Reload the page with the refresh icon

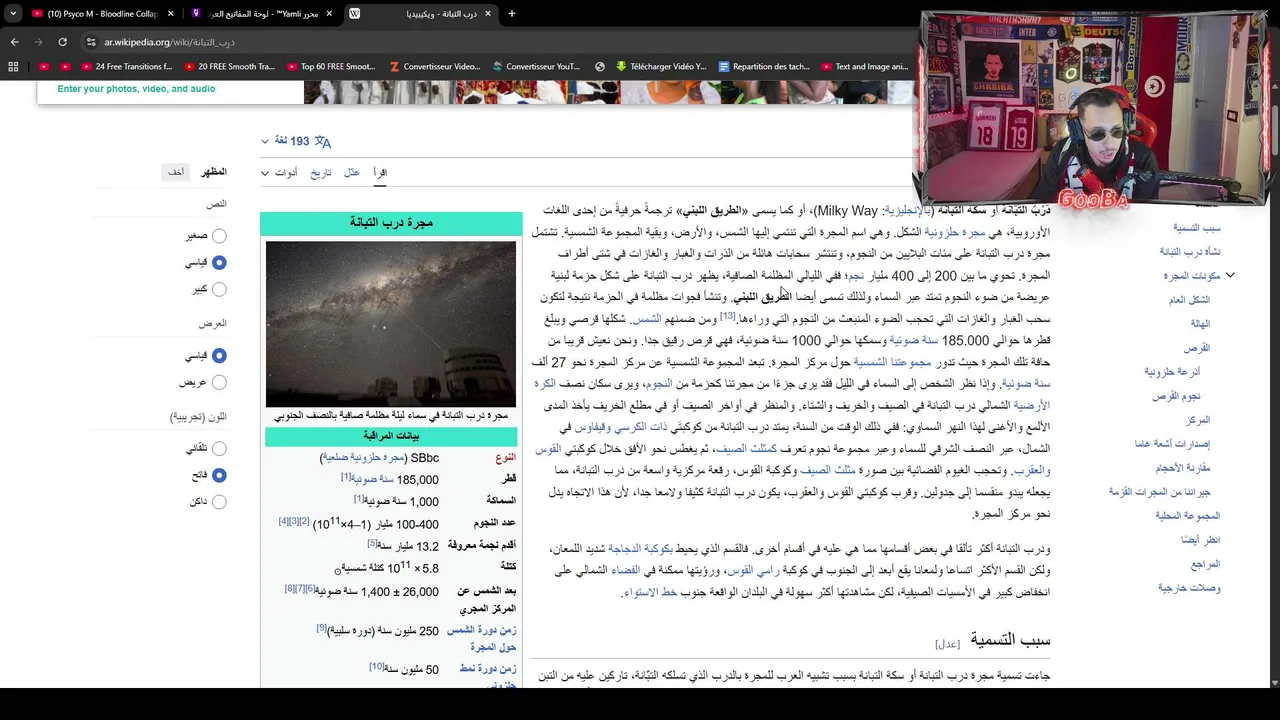(62, 42)
